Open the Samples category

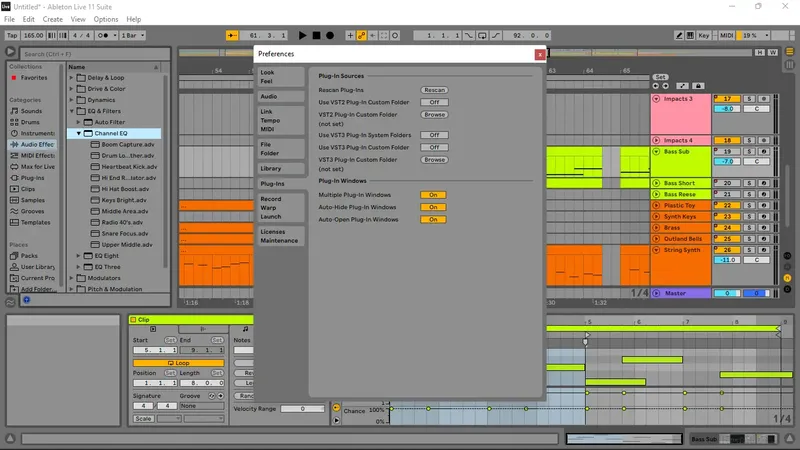coord(33,200)
